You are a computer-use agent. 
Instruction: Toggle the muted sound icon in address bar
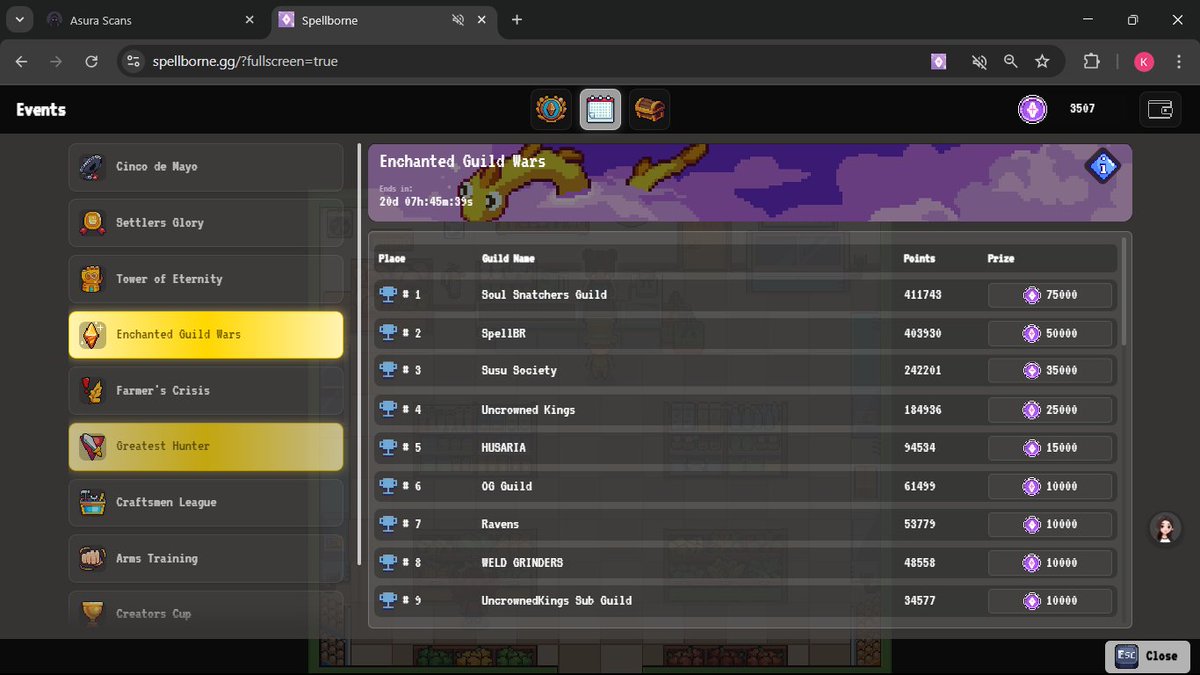(978, 61)
